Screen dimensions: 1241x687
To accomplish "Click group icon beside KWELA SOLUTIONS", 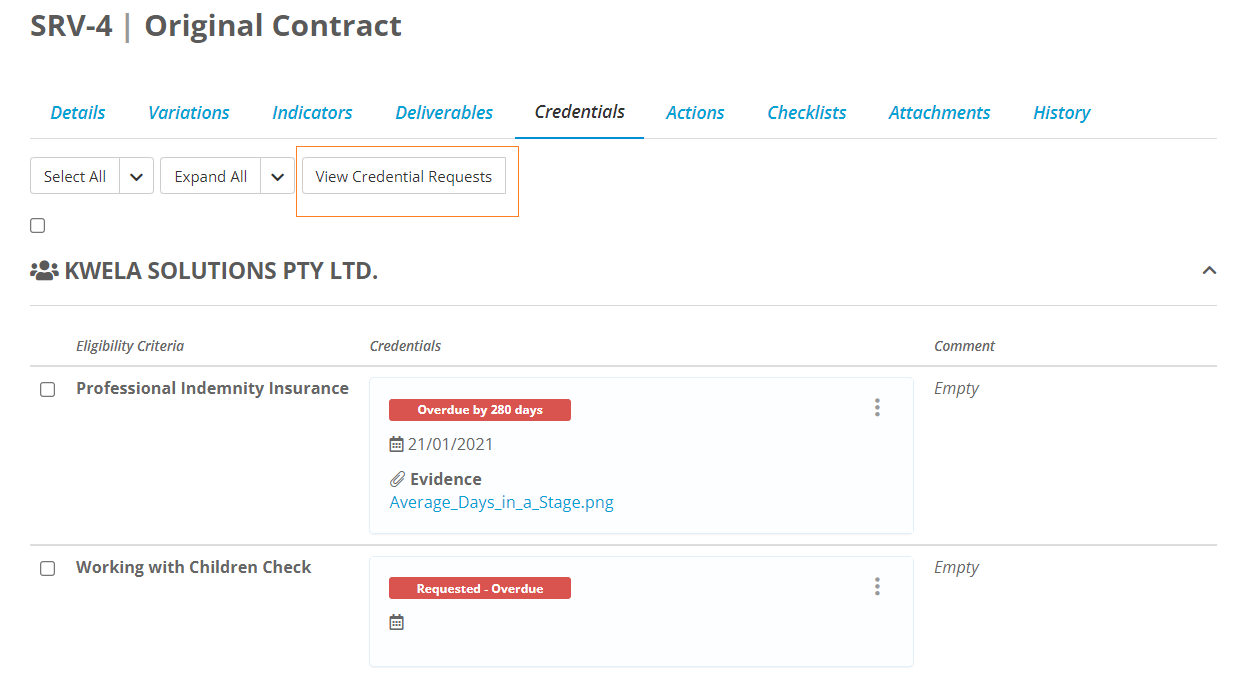I will 44,270.
